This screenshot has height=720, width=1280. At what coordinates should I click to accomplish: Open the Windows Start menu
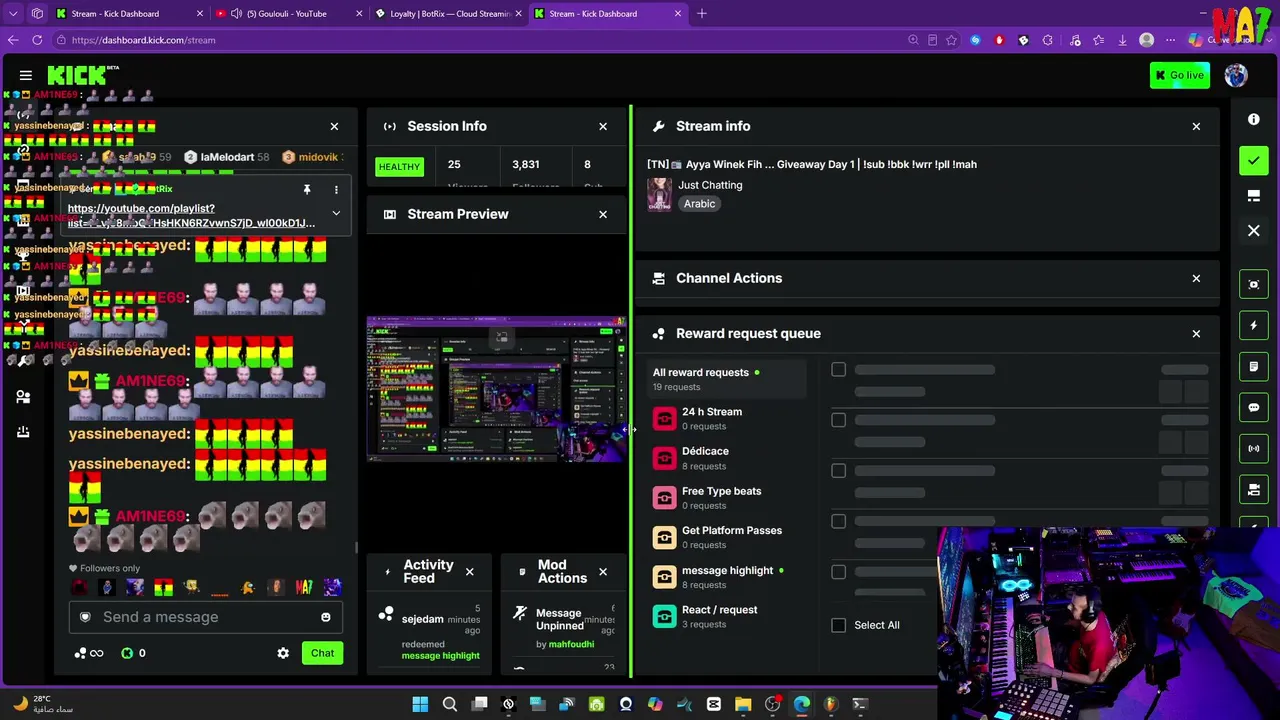(420, 704)
